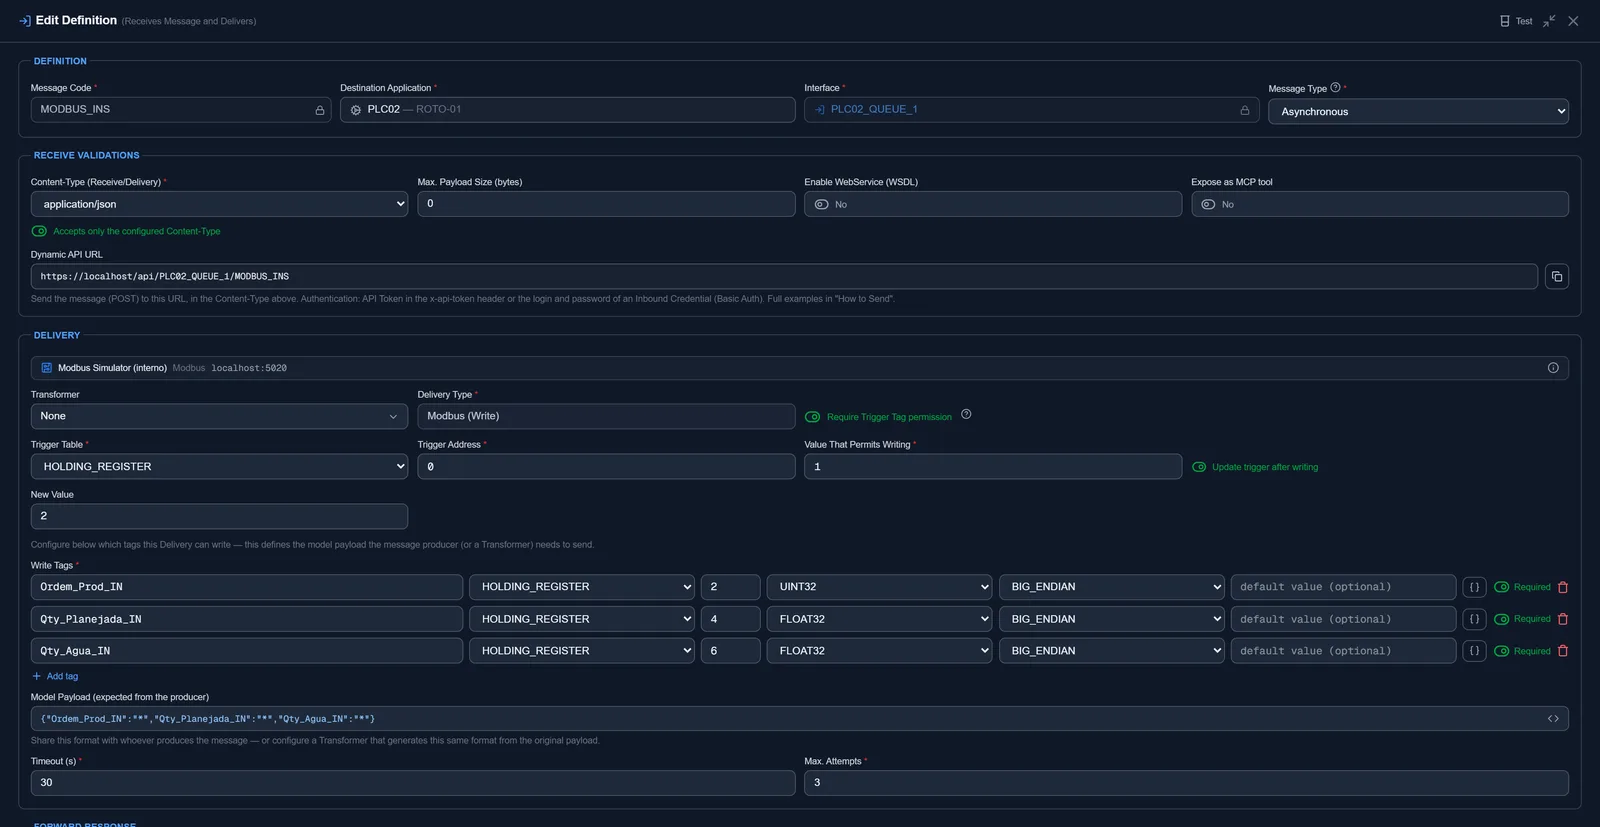Click the Model Payload code view icon

1553,719
